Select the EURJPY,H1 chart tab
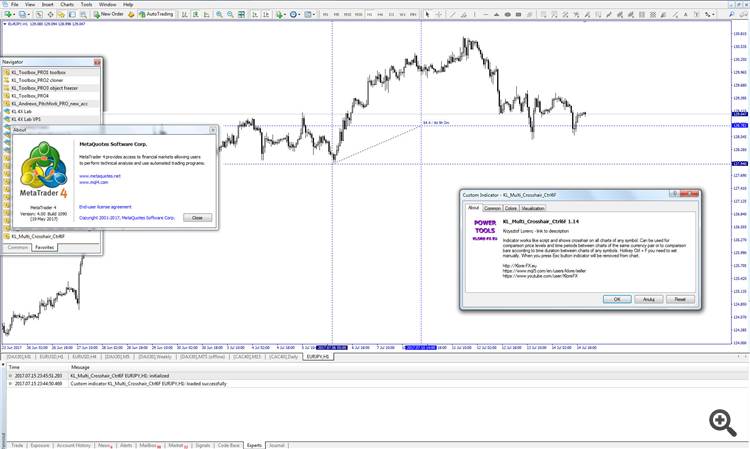750x449 pixels. coord(318,357)
